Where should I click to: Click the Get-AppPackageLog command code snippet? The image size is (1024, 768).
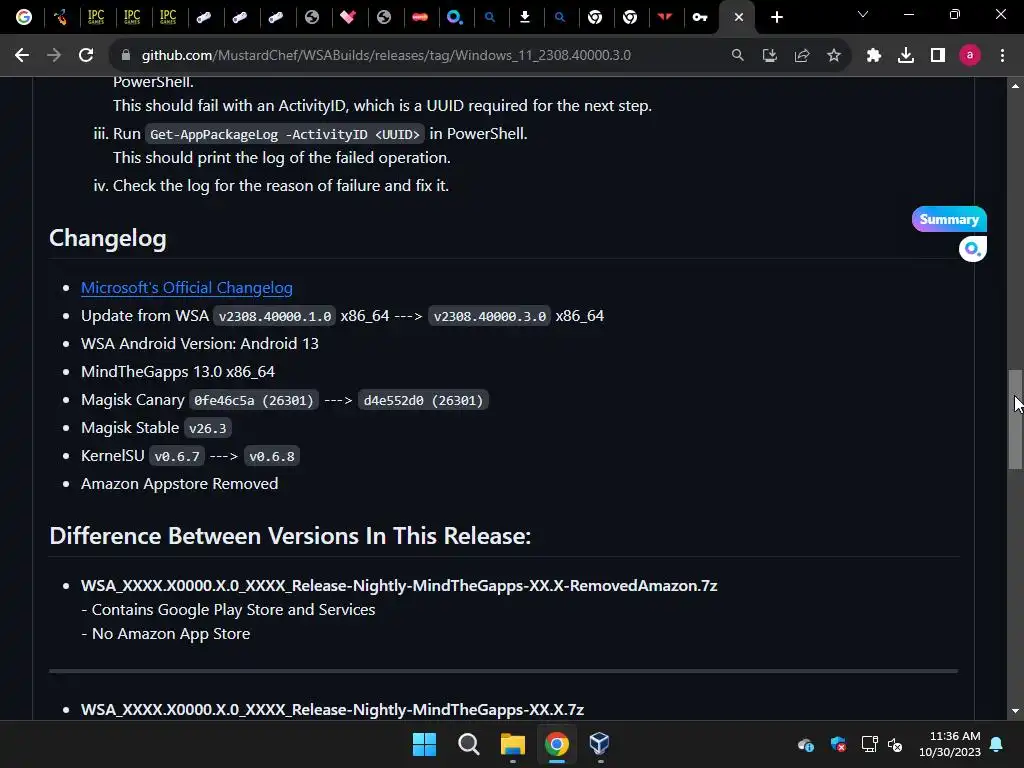[285, 135]
